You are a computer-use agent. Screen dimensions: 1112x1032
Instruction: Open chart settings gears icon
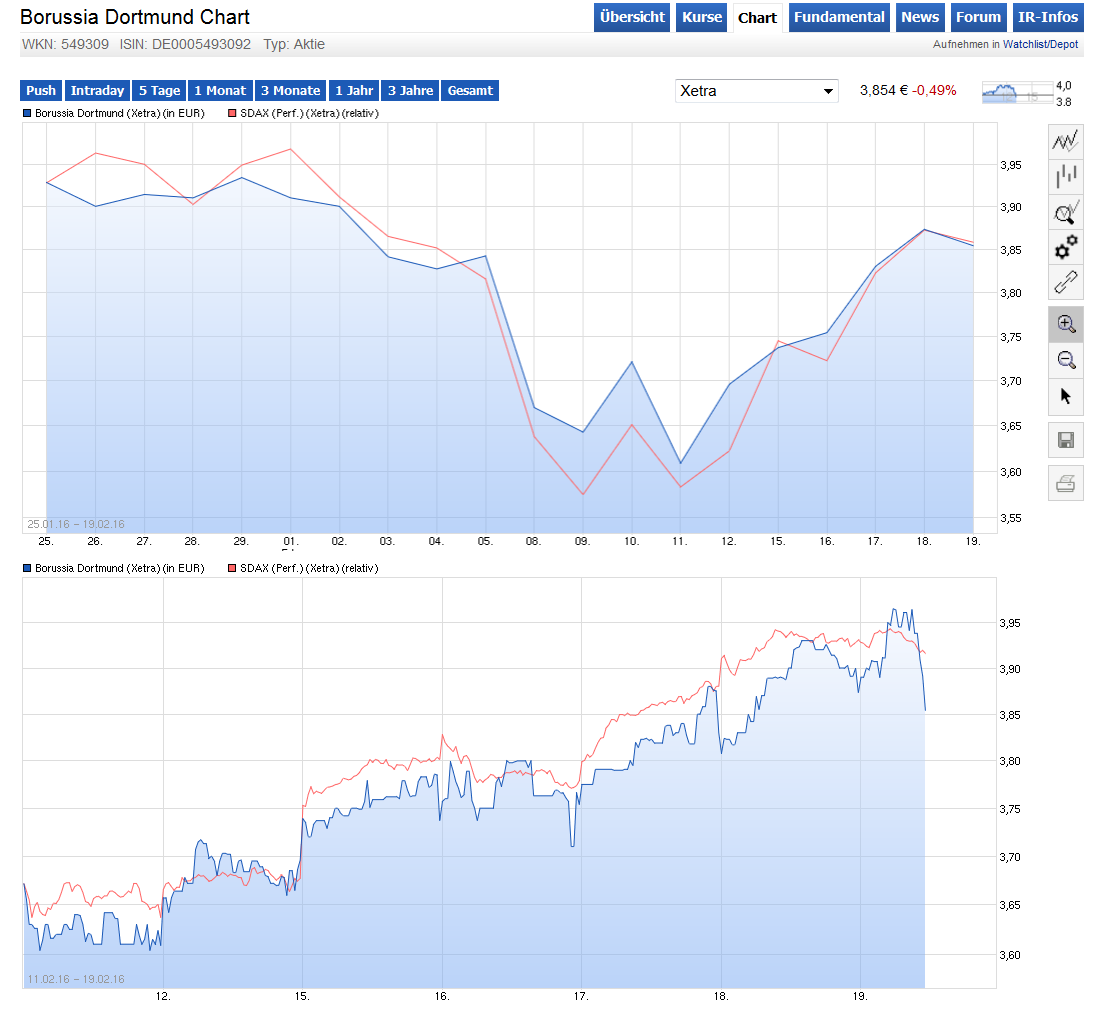click(x=1065, y=248)
